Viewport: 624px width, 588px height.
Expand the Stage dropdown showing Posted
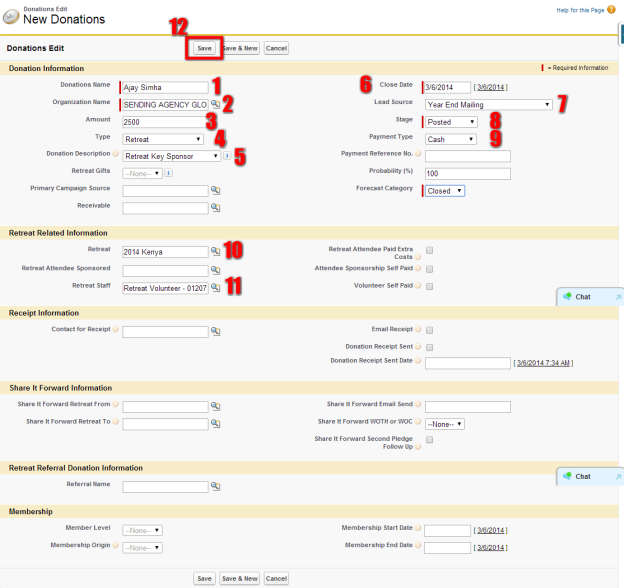[x=451, y=122]
